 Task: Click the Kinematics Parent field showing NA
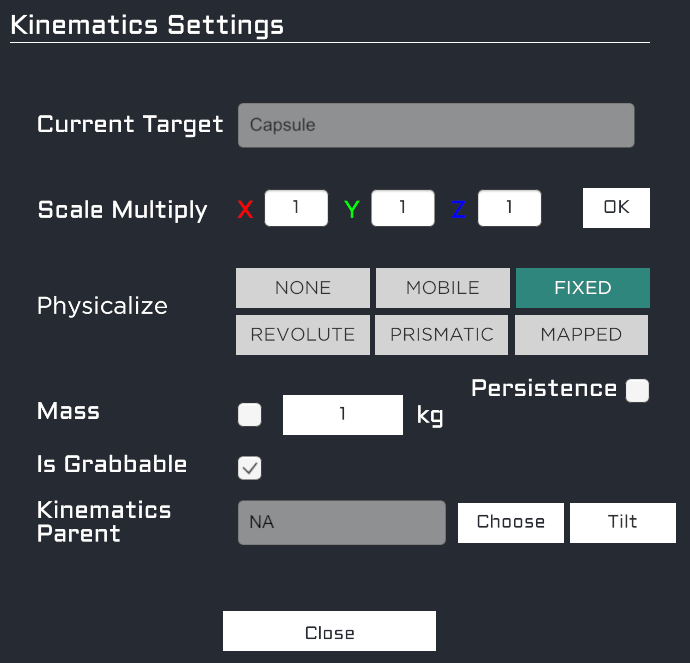click(x=341, y=523)
